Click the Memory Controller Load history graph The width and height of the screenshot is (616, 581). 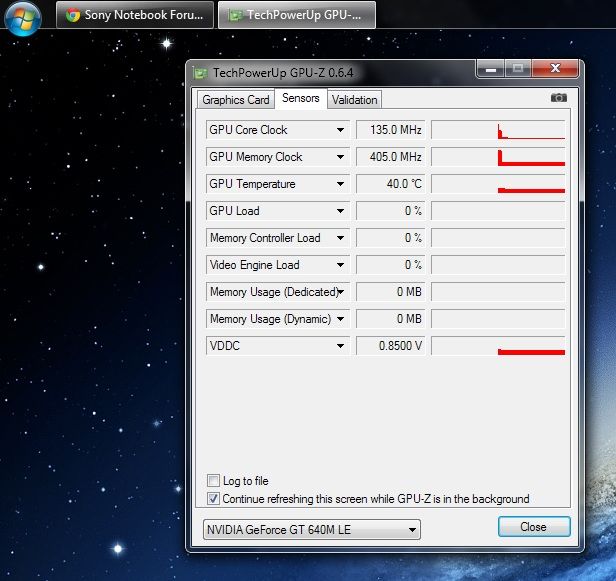click(498, 238)
